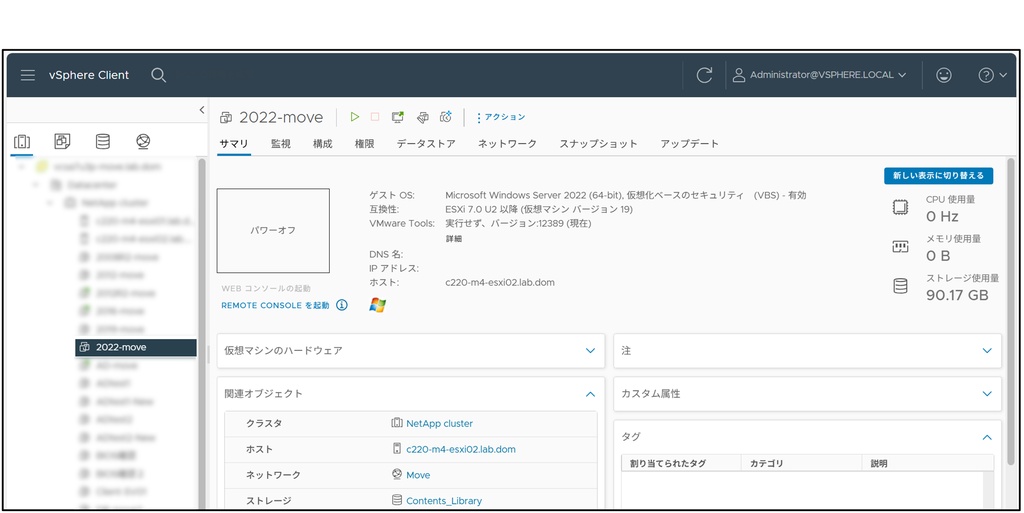Viewport: 1024px width, 513px height.
Task: Expand the 仮想マシンのハードウェア panel
Action: tap(590, 351)
